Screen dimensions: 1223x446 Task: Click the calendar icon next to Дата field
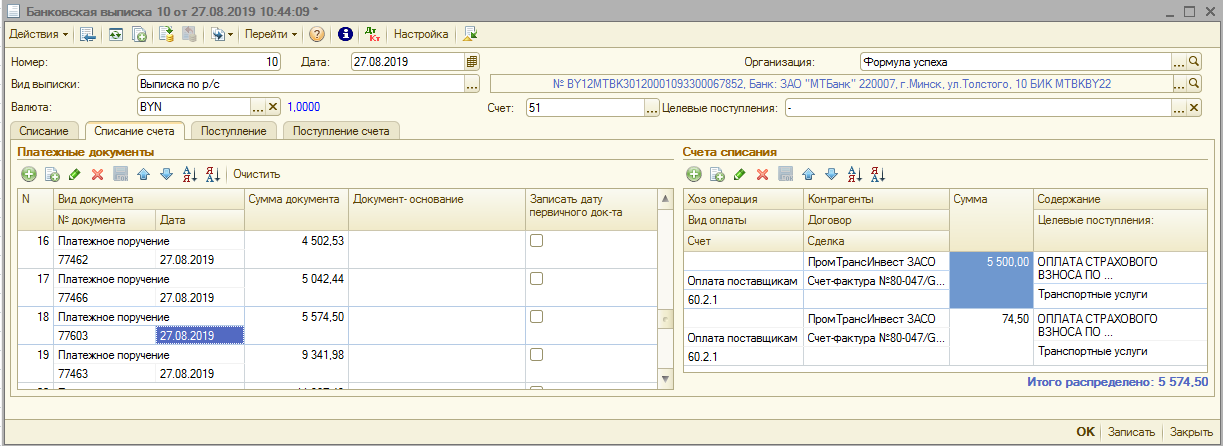point(472,61)
